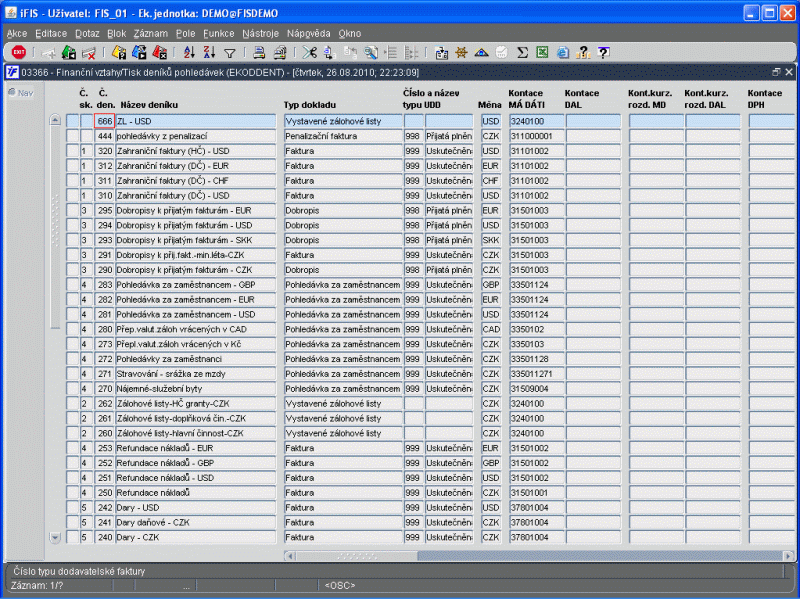Click the copy toolbar icon
This screenshot has height=599, width=800.
pos(329,53)
